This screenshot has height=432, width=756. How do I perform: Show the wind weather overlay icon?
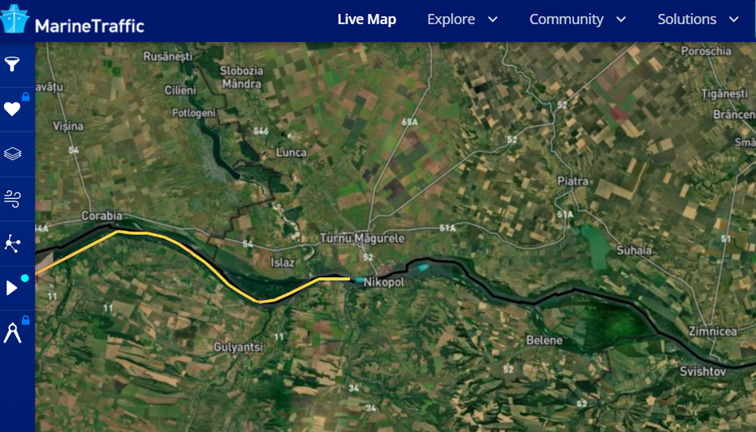click(12, 199)
